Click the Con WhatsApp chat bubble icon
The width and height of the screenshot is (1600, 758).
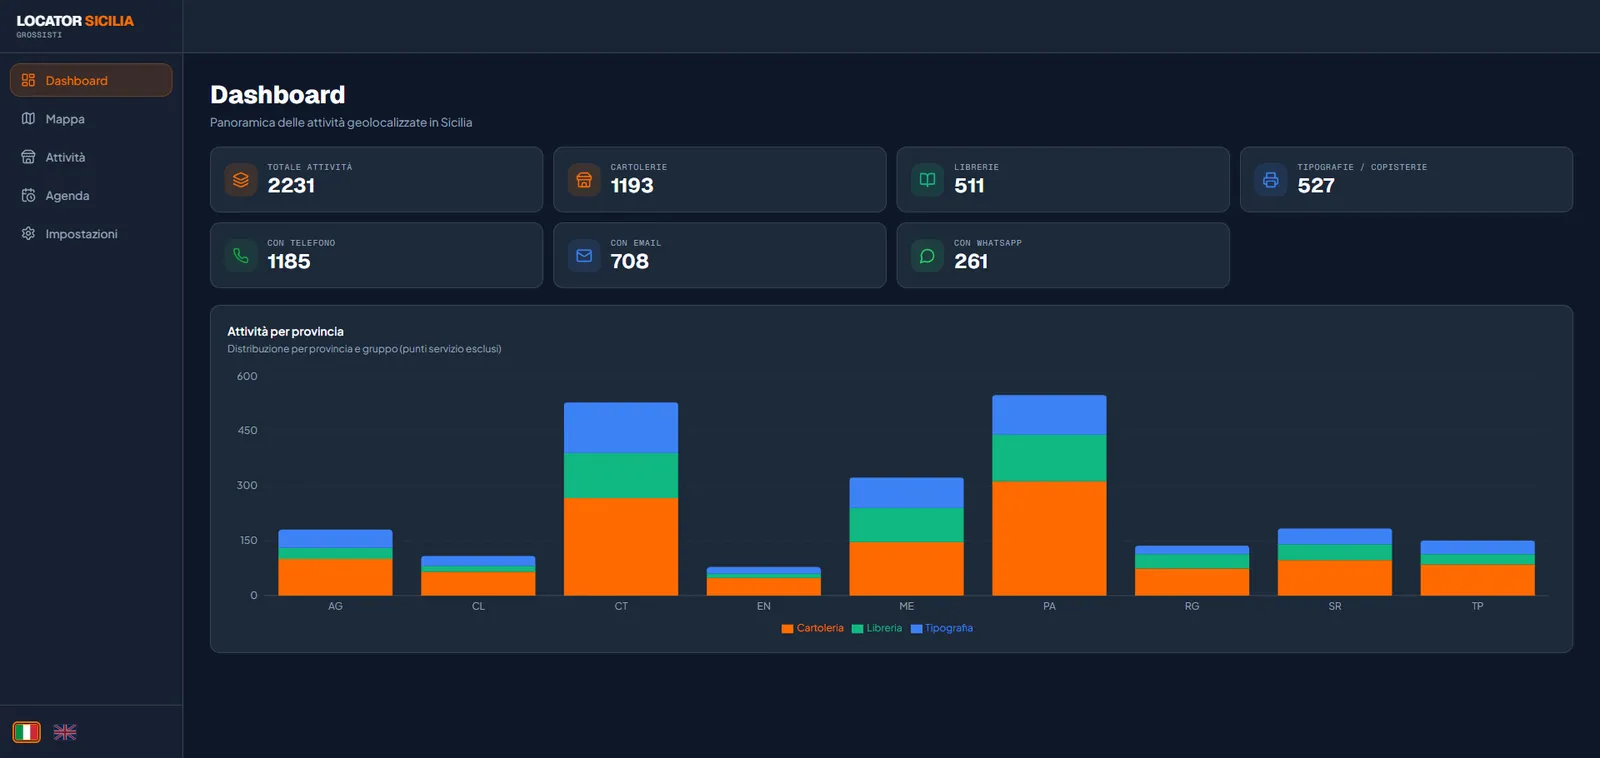[x=927, y=256]
